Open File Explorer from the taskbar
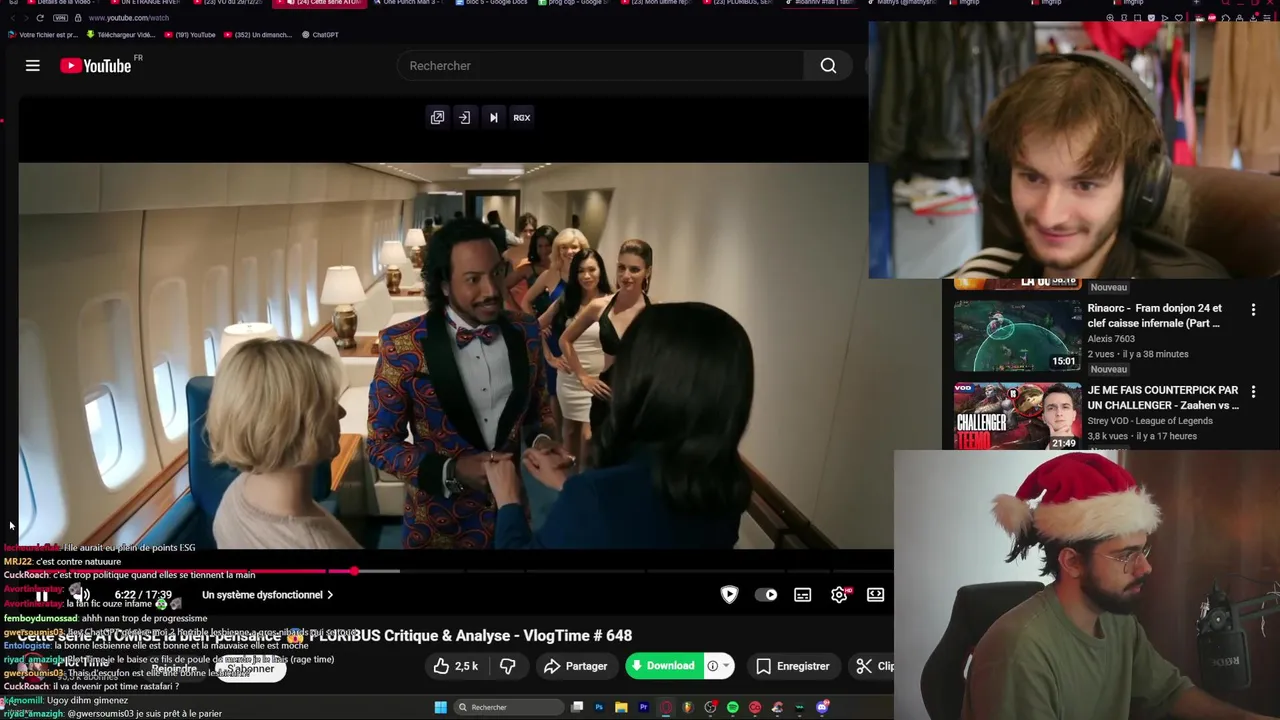The width and height of the screenshot is (1280, 720). 621,707
